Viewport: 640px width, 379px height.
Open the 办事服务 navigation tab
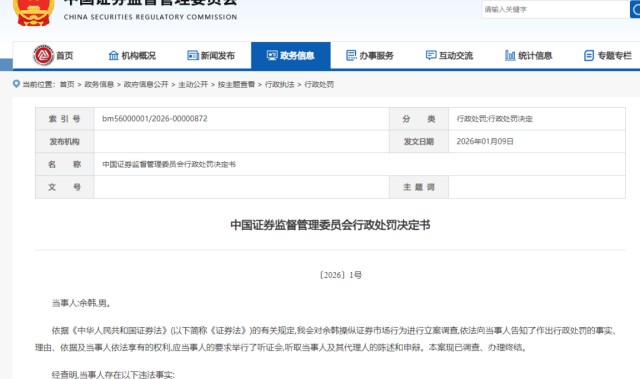coord(370,55)
